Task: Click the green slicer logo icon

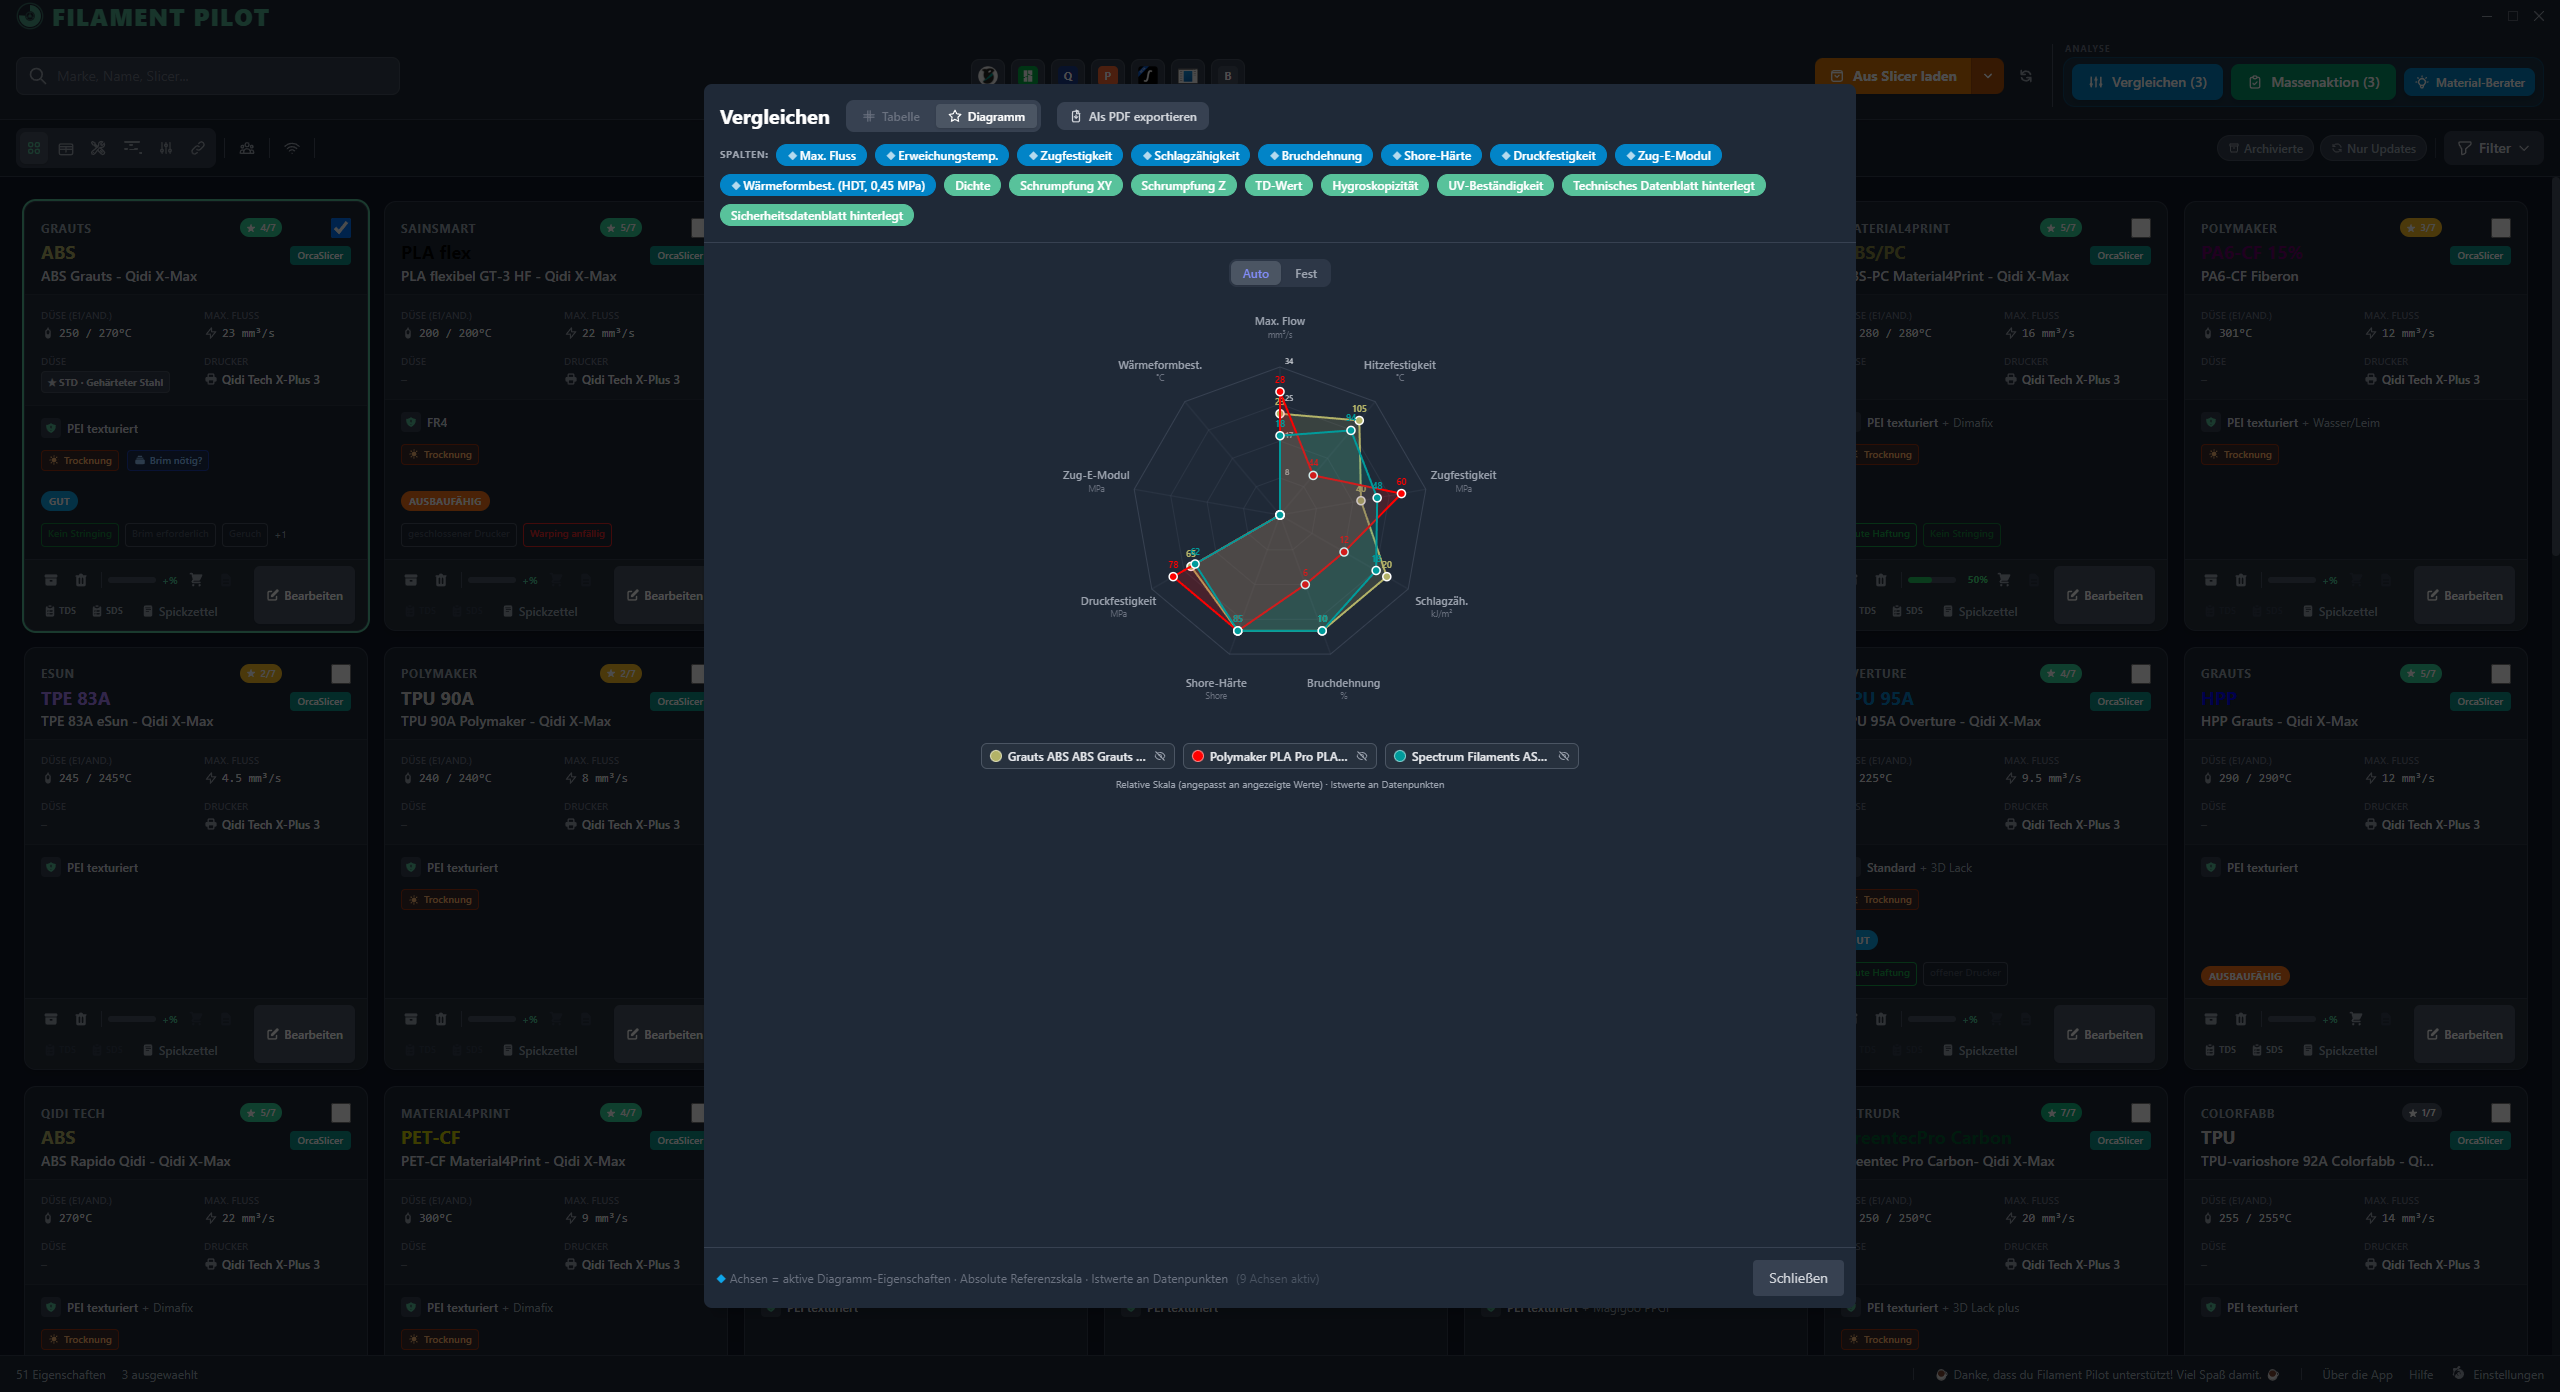Action: pyautogui.click(x=1027, y=76)
